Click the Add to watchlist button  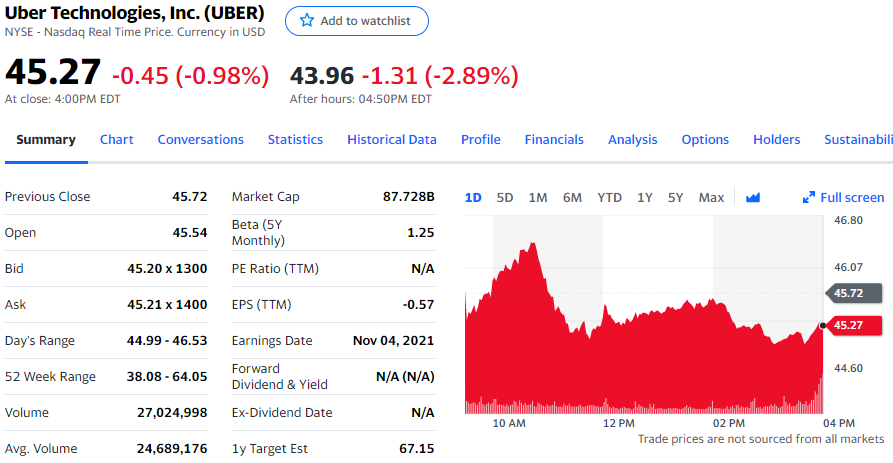pyautogui.click(x=357, y=21)
